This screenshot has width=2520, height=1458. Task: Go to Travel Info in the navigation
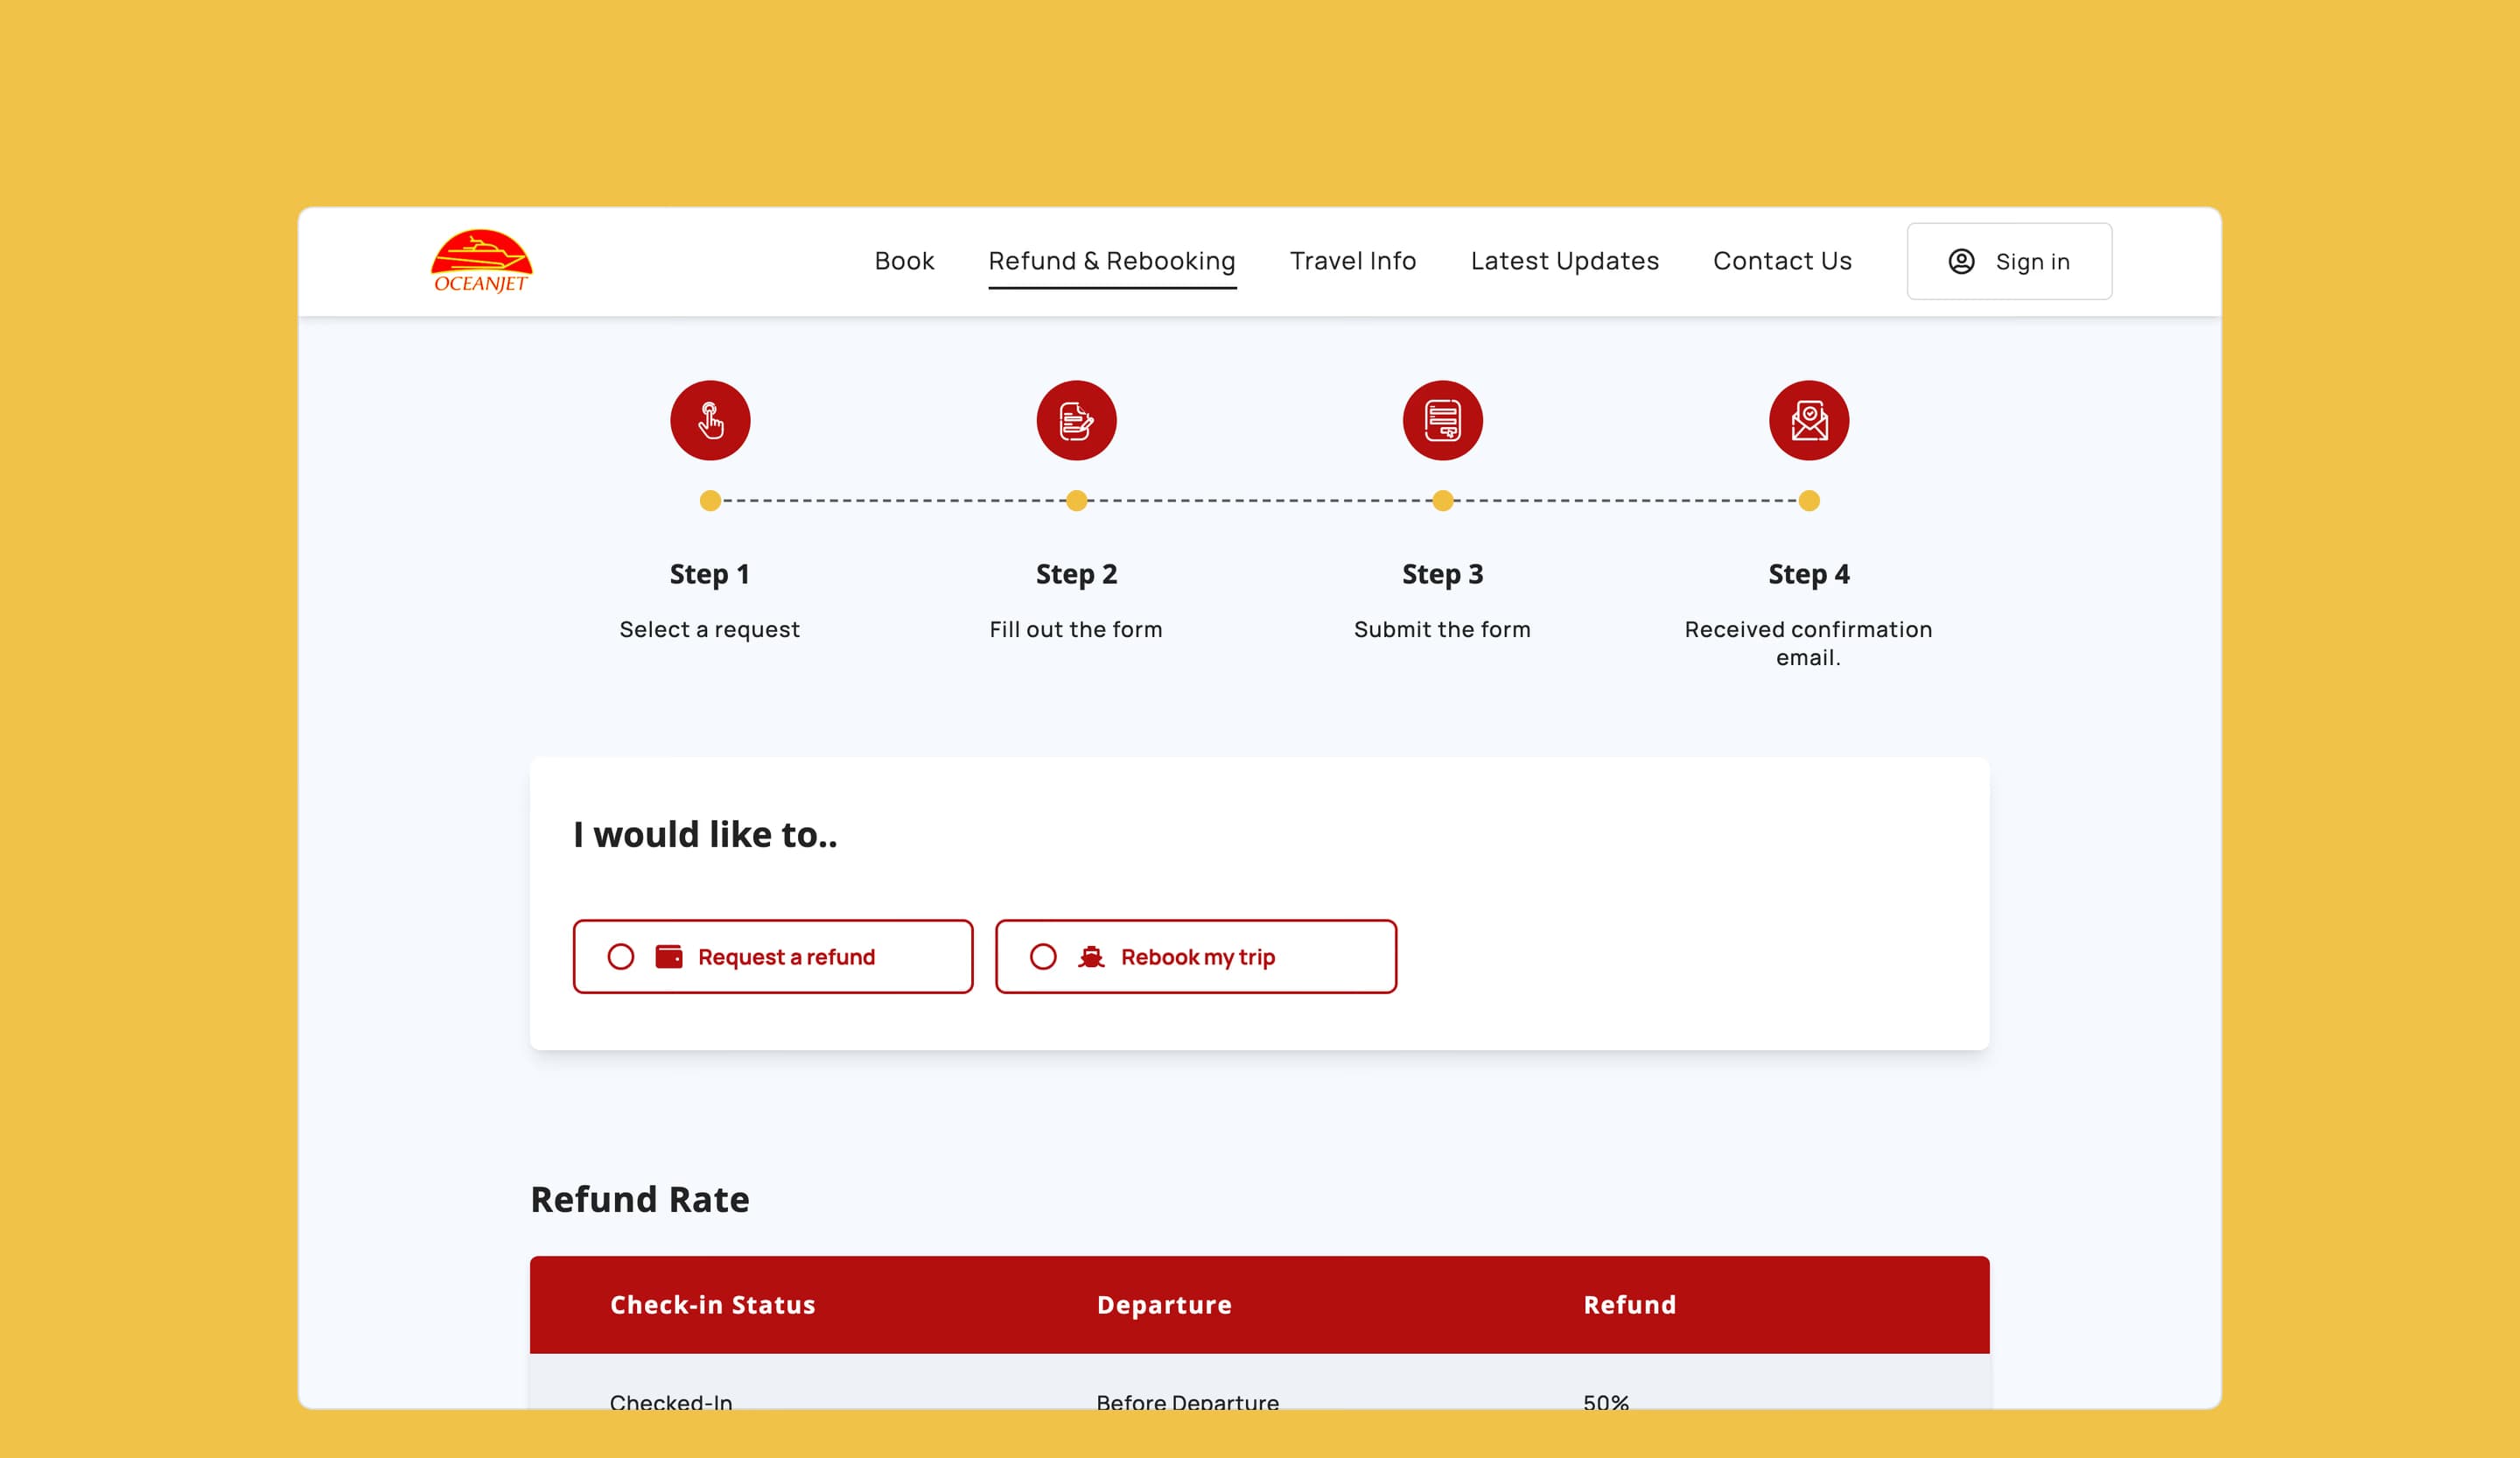point(1353,261)
